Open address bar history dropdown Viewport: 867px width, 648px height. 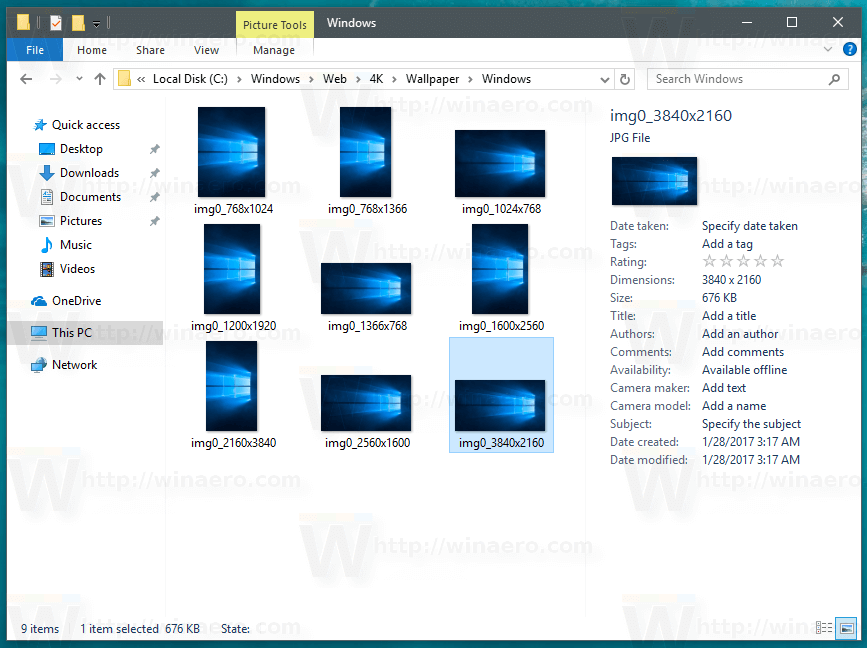[x=605, y=79]
